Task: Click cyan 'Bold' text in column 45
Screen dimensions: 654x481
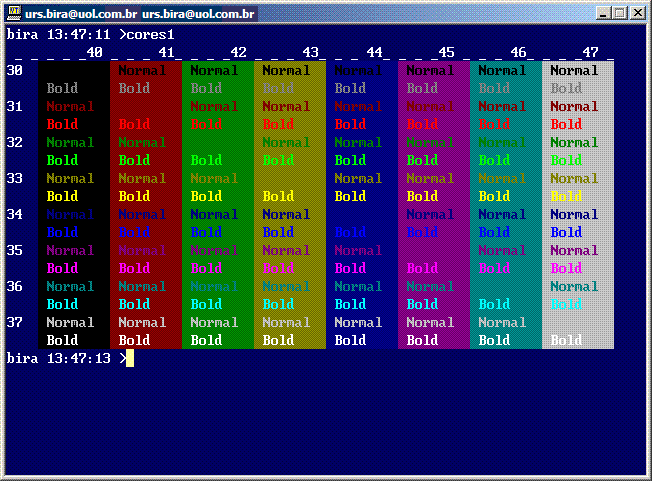Action: (423, 304)
